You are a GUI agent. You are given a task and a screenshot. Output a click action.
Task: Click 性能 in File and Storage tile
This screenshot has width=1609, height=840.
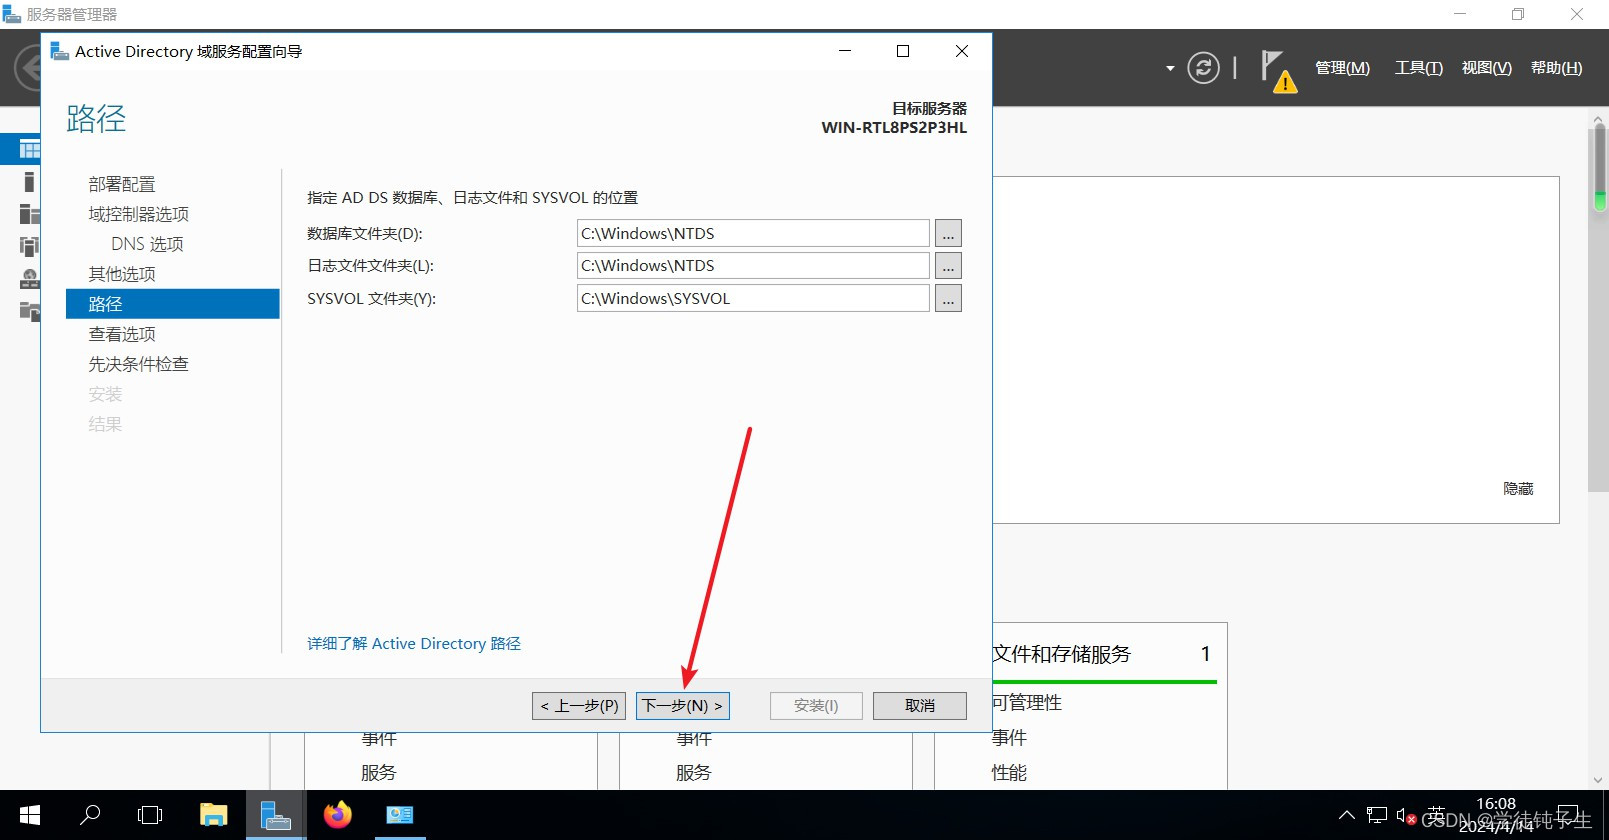pos(1009,772)
